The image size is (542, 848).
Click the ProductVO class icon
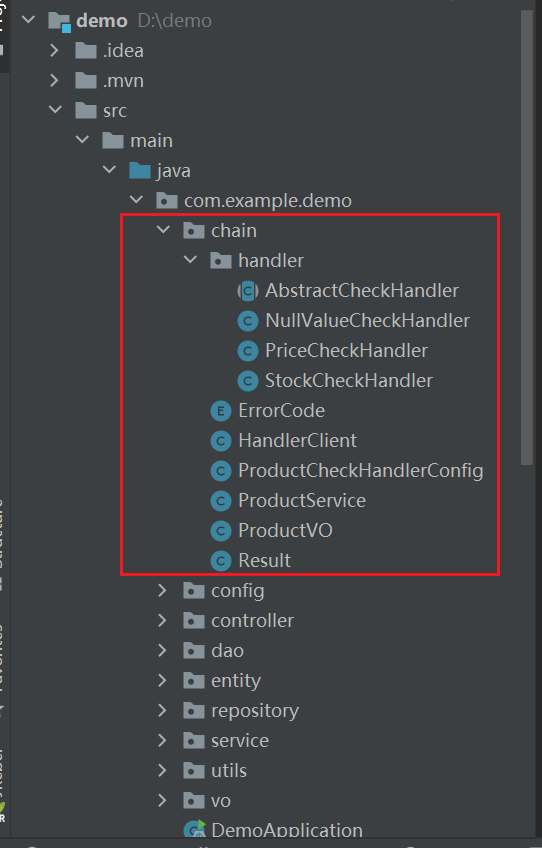click(221, 531)
